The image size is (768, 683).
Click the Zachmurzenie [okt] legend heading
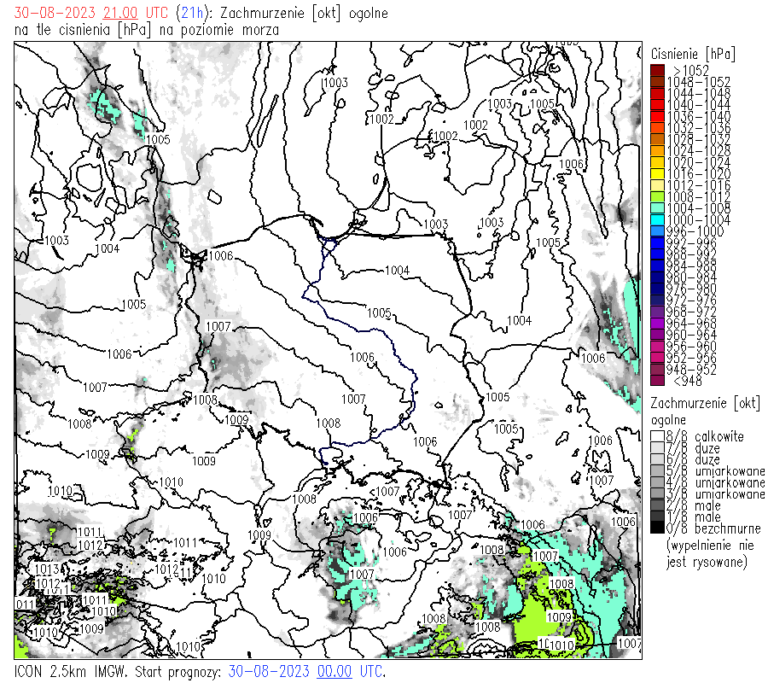coord(705,403)
